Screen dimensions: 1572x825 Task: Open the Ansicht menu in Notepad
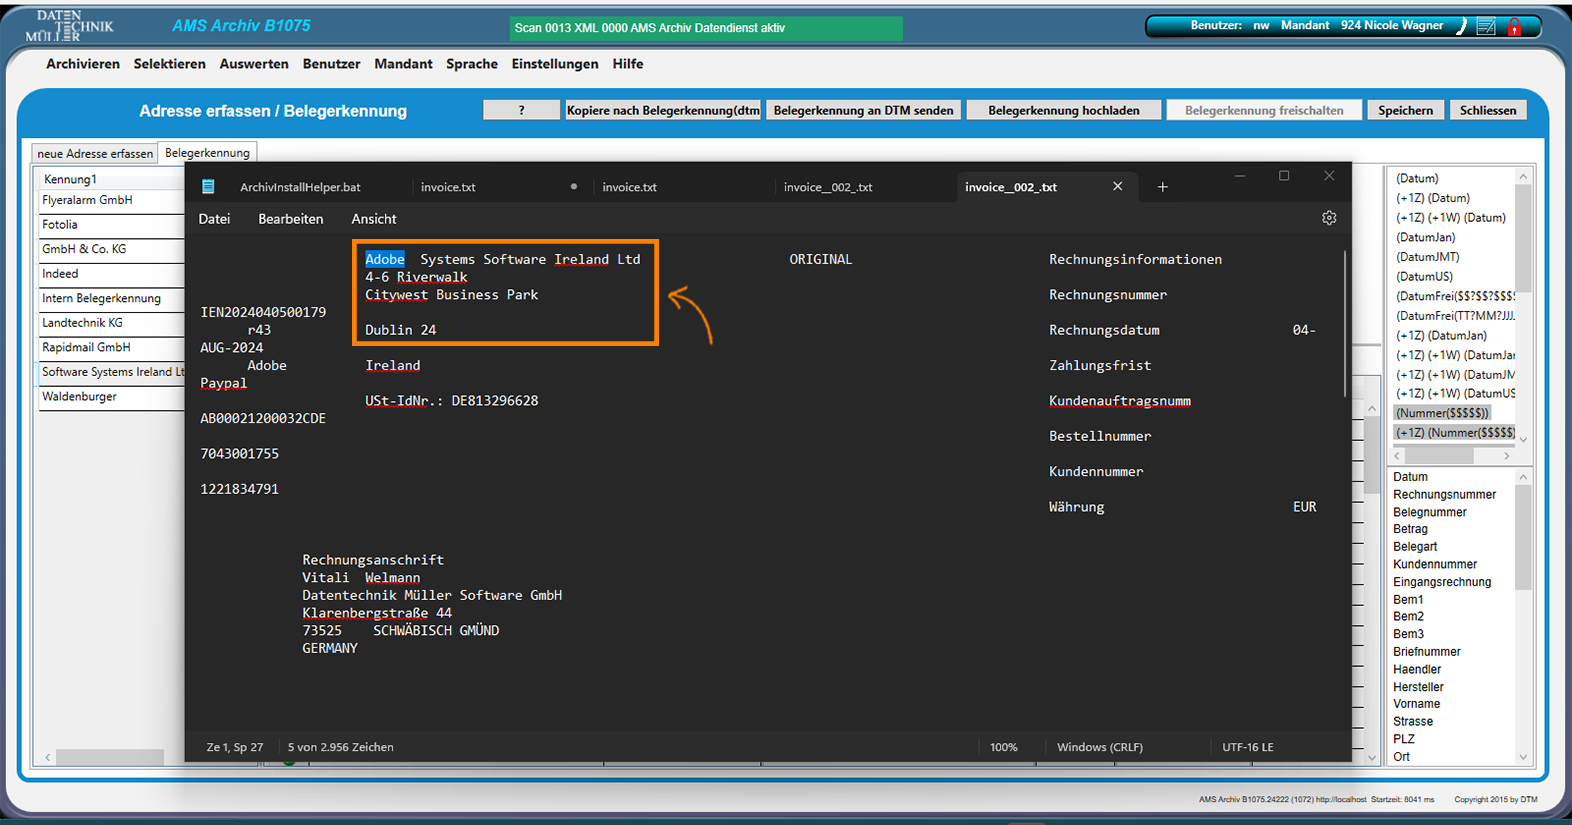point(373,219)
